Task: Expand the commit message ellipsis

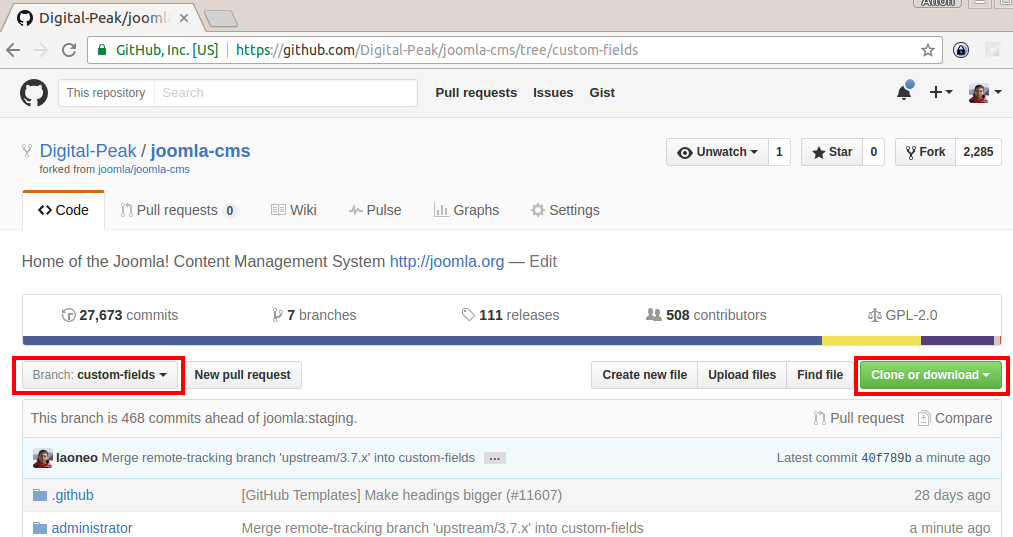Action: (x=493, y=458)
